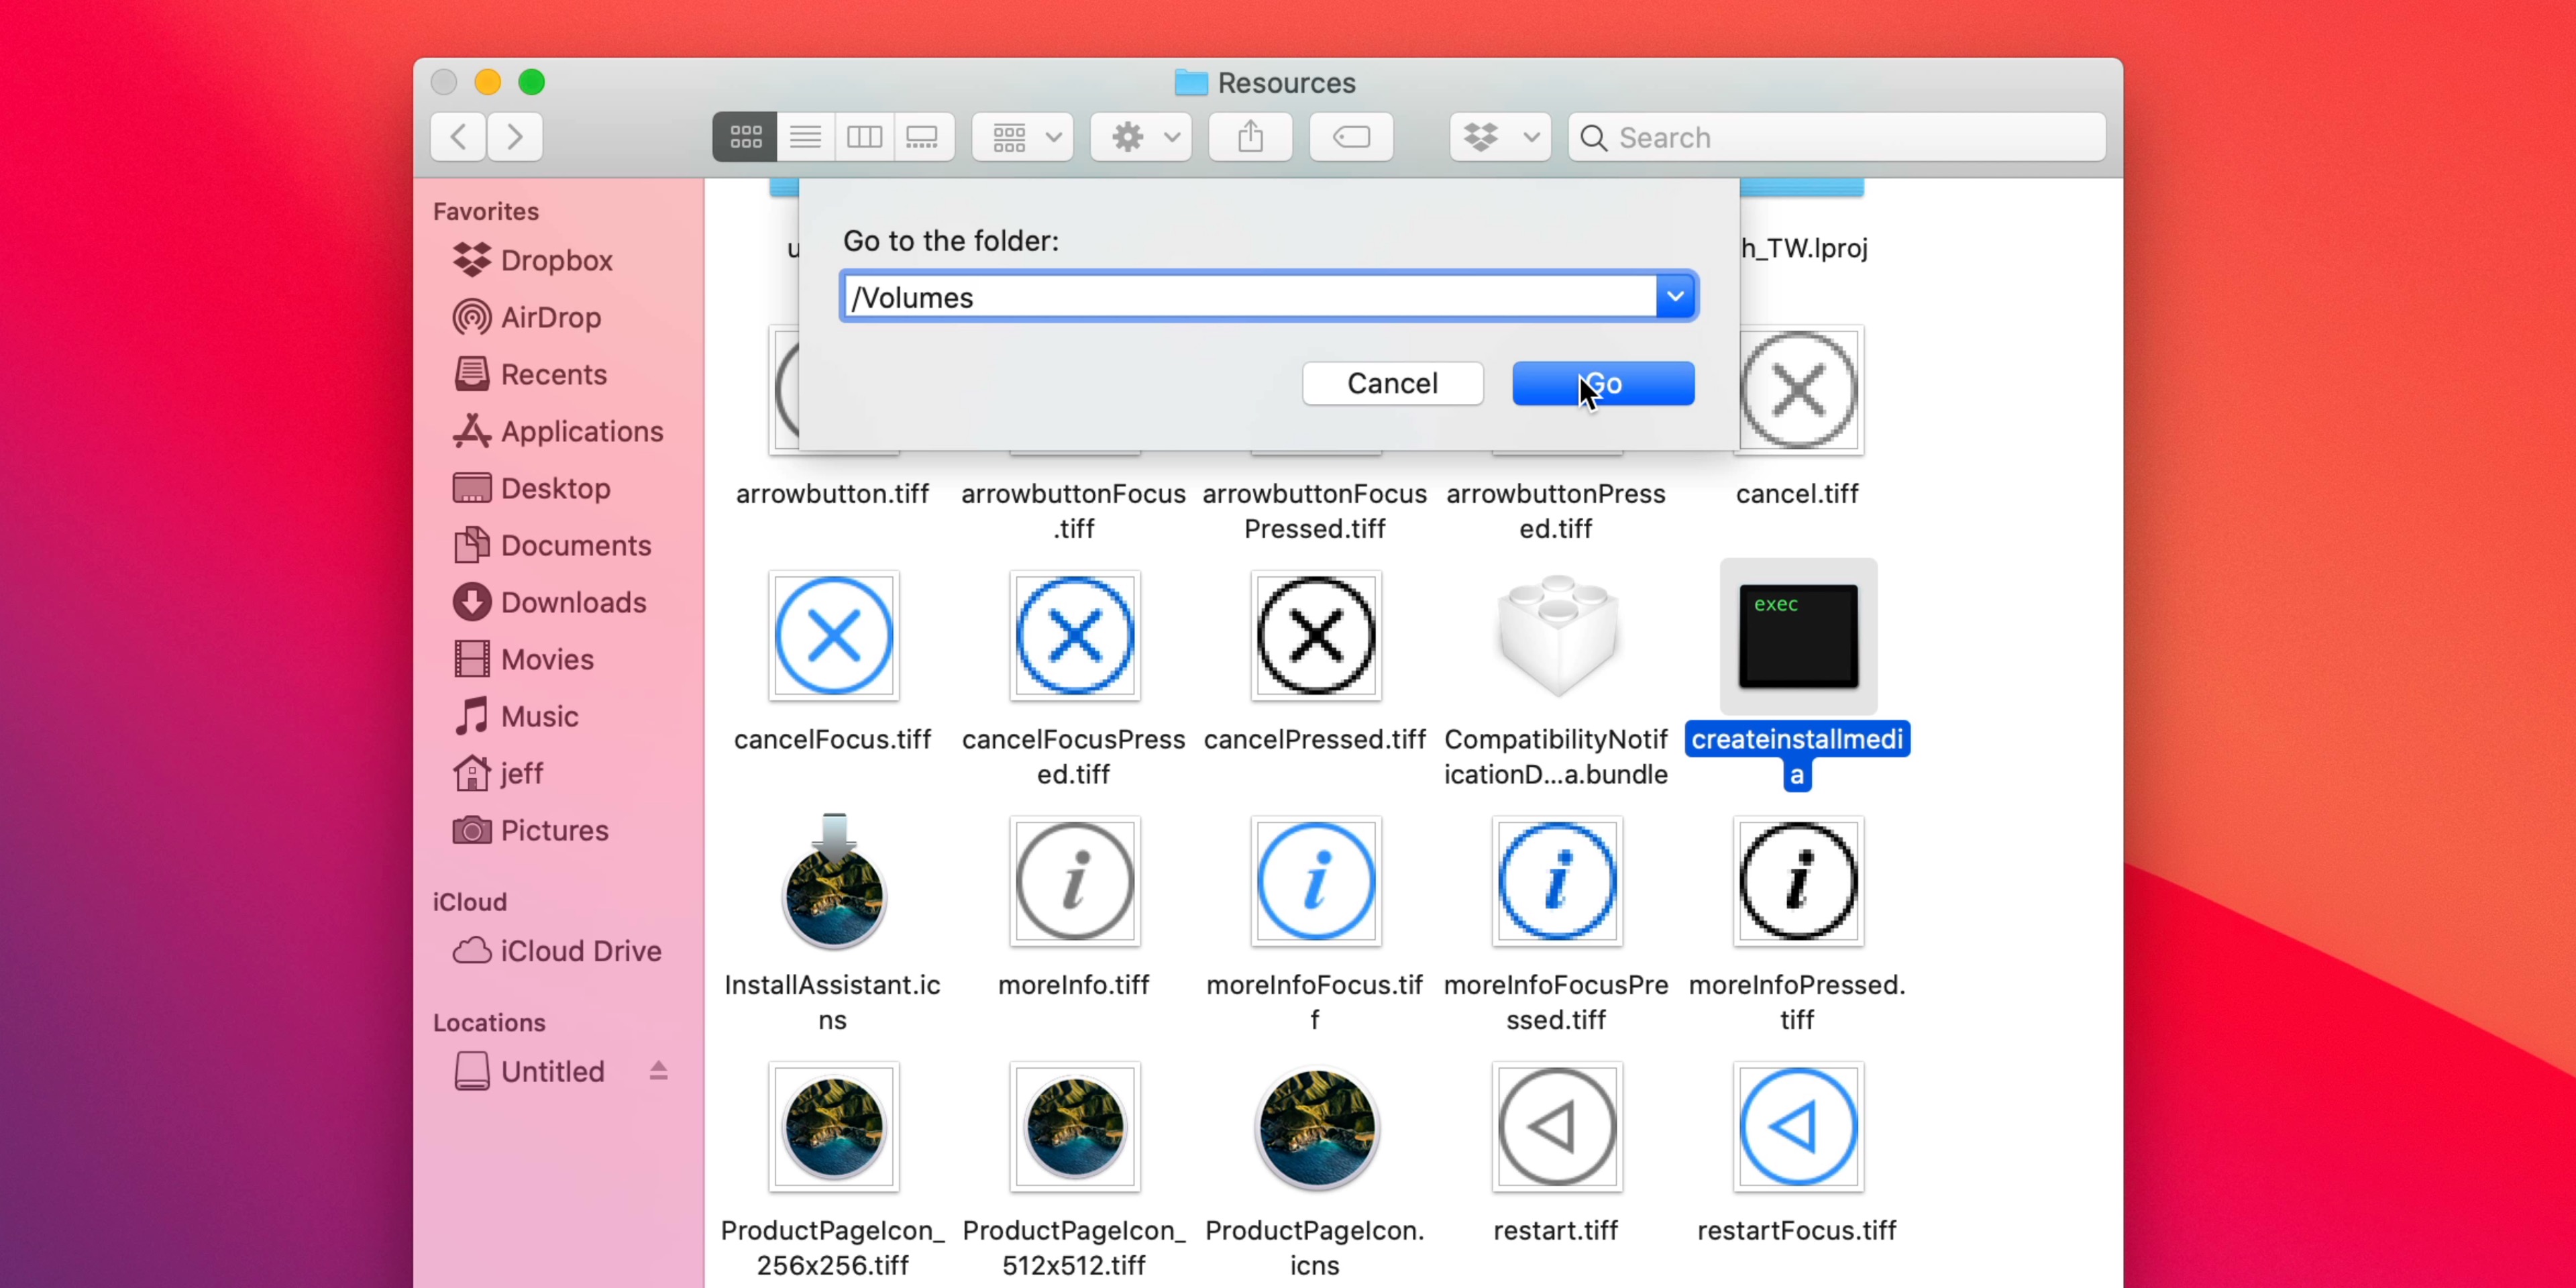
Task: Click the forward navigation arrow
Action: [514, 137]
